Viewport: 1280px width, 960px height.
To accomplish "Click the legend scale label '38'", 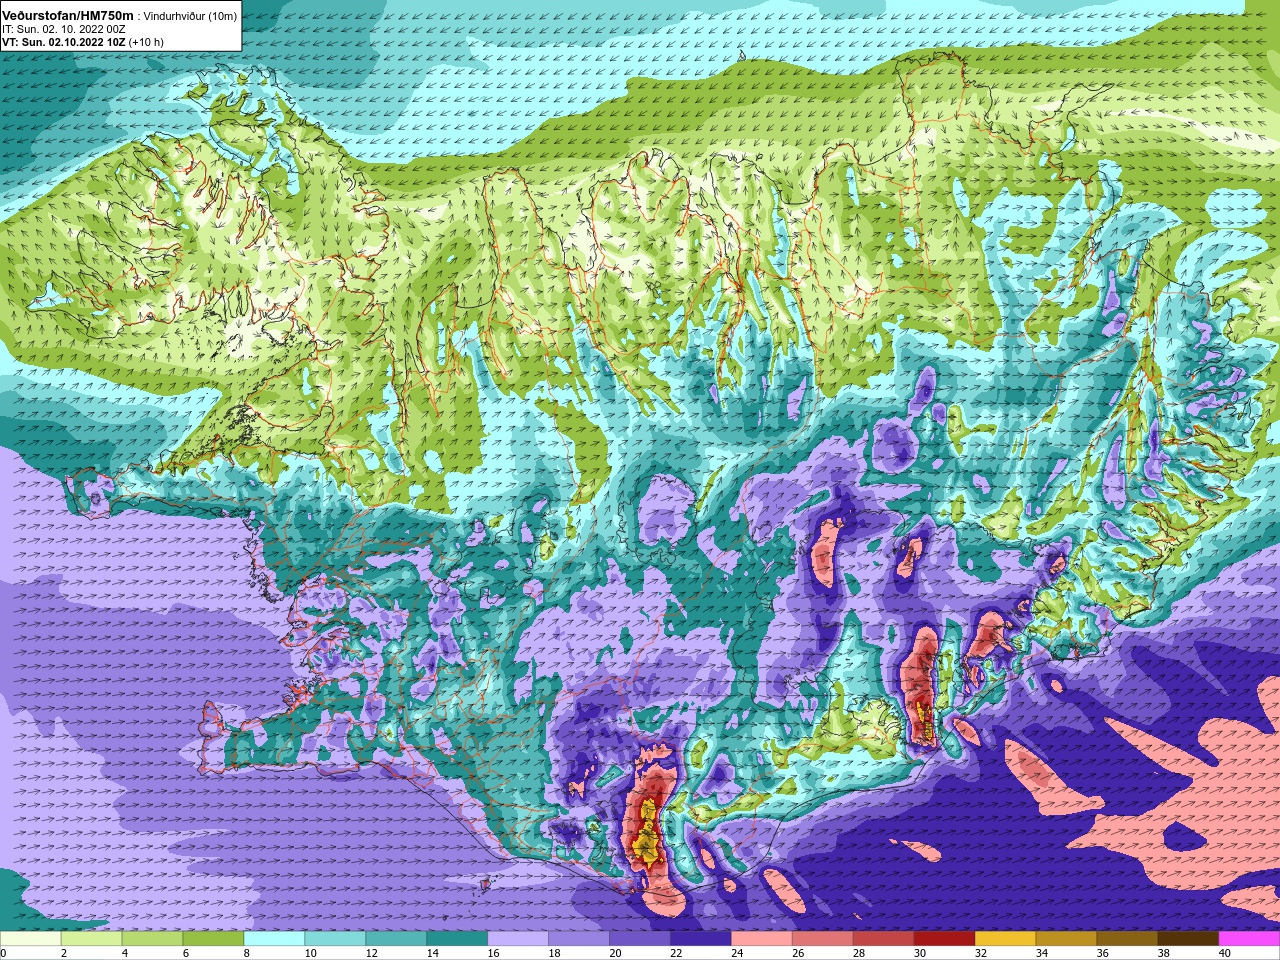I will click(x=1164, y=954).
